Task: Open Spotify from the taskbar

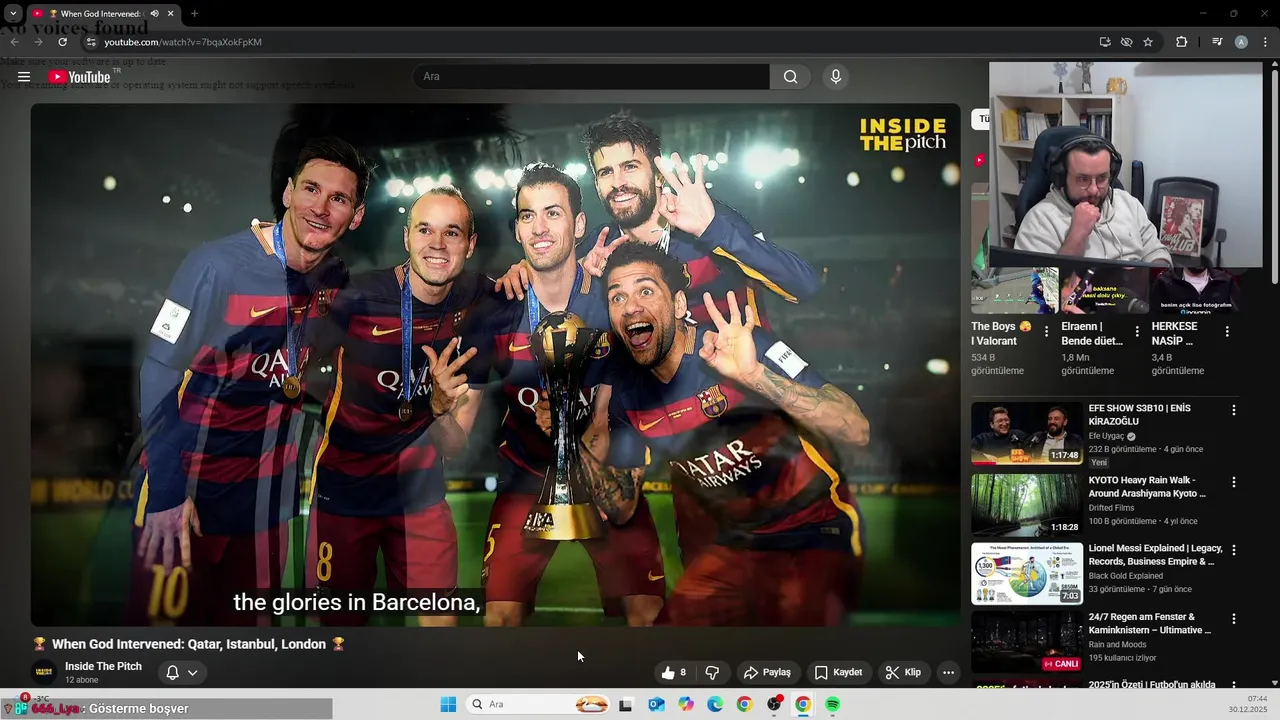Action: 832,704
